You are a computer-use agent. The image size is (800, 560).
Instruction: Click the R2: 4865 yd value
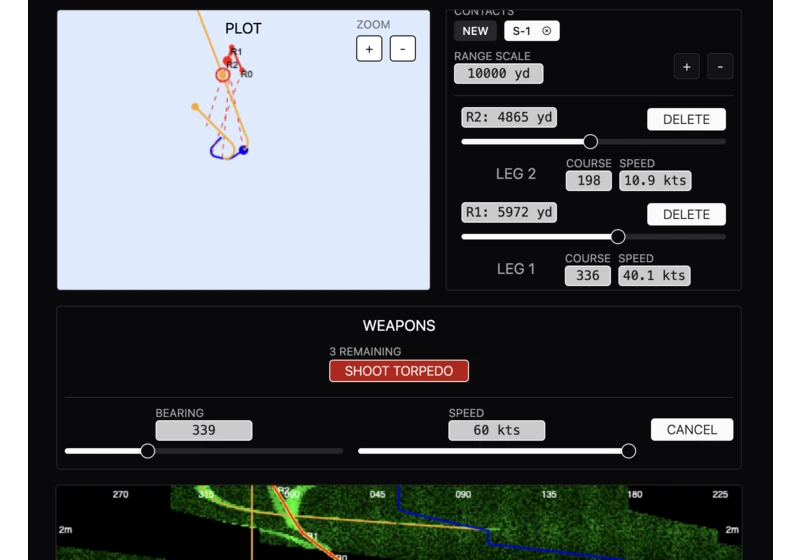click(509, 117)
